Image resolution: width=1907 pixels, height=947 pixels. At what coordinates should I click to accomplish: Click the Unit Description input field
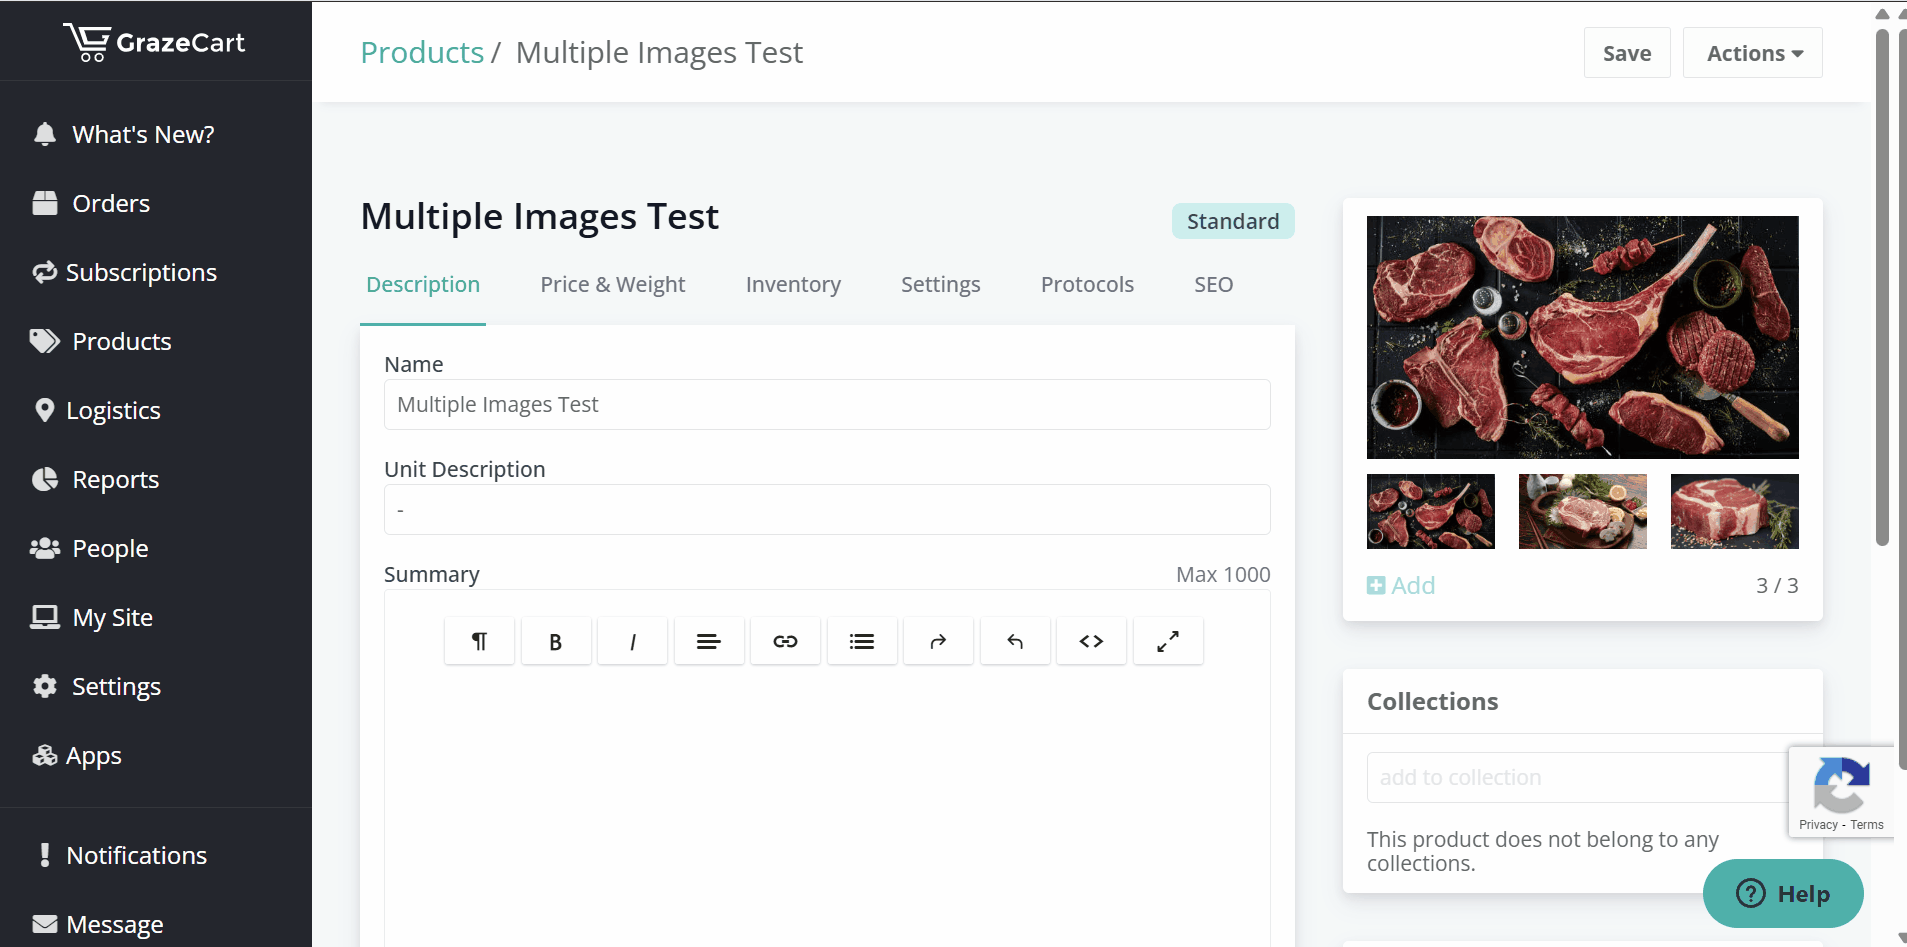827,510
